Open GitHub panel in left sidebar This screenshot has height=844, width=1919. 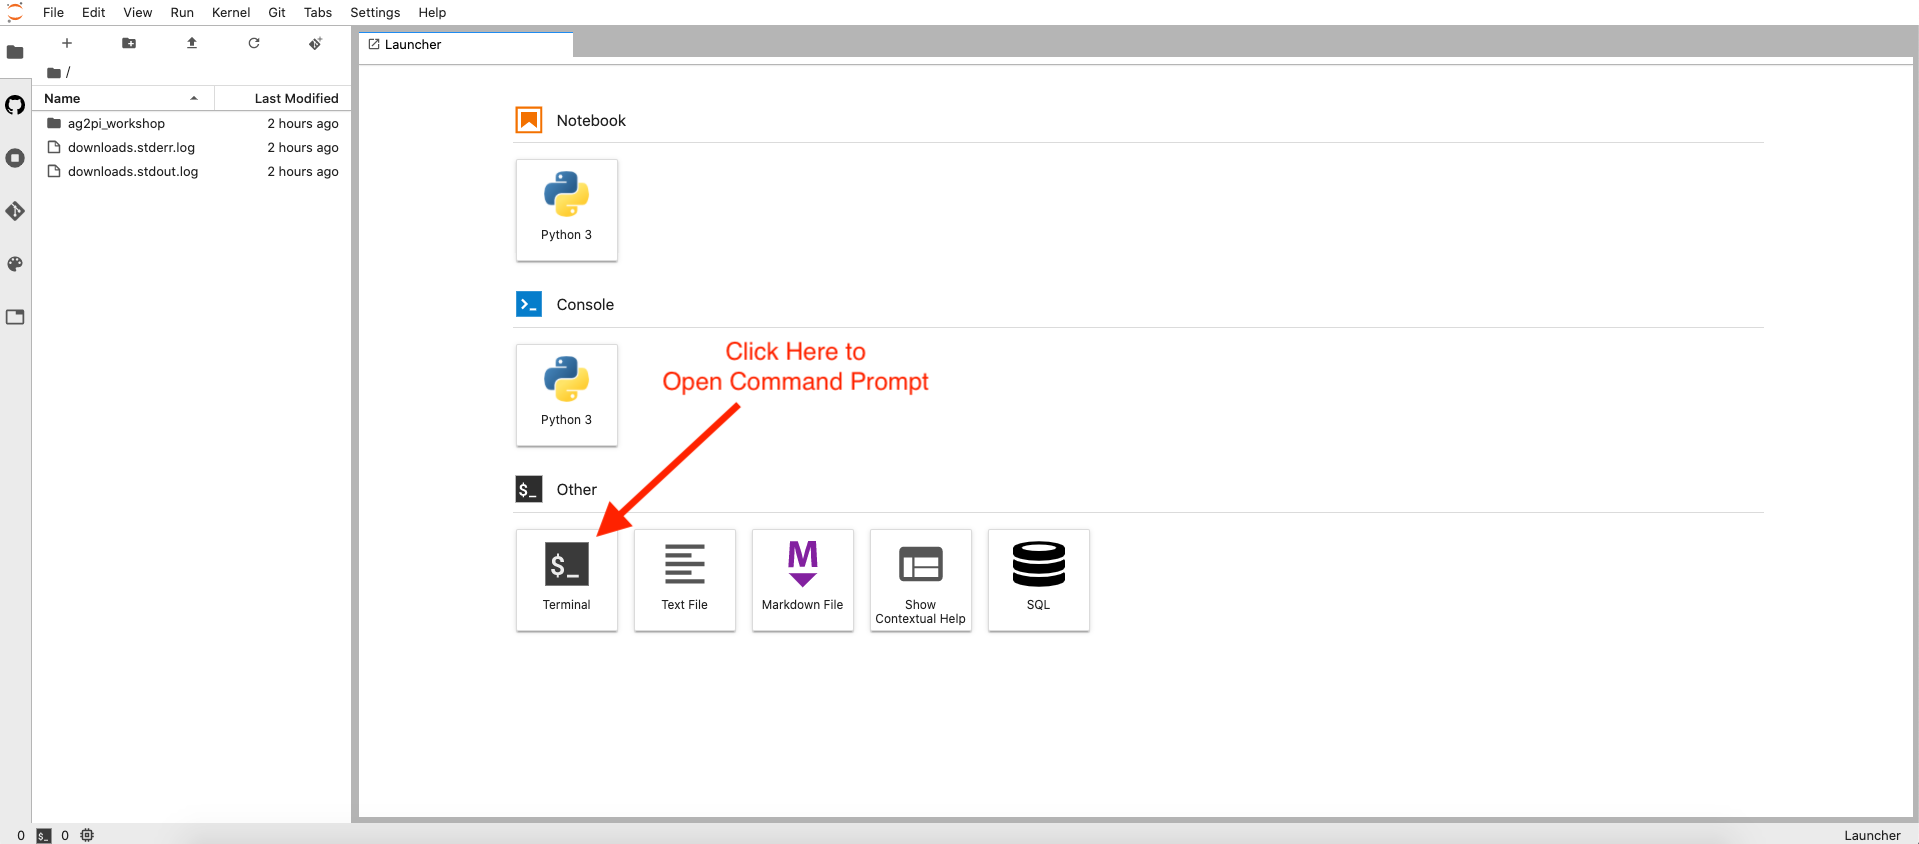[x=15, y=105]
